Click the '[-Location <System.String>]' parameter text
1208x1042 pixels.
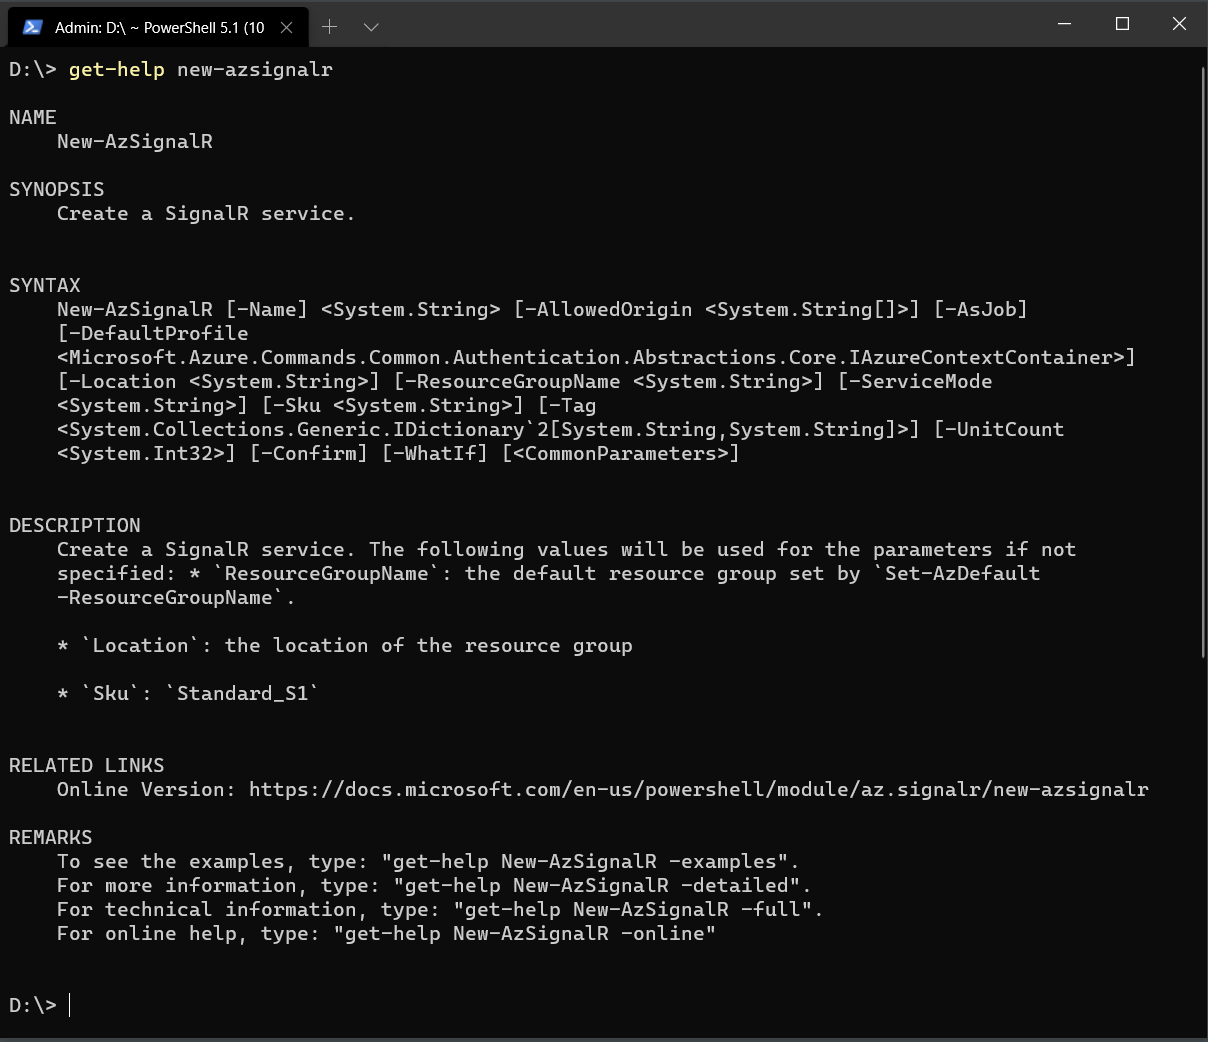[219, 381]
